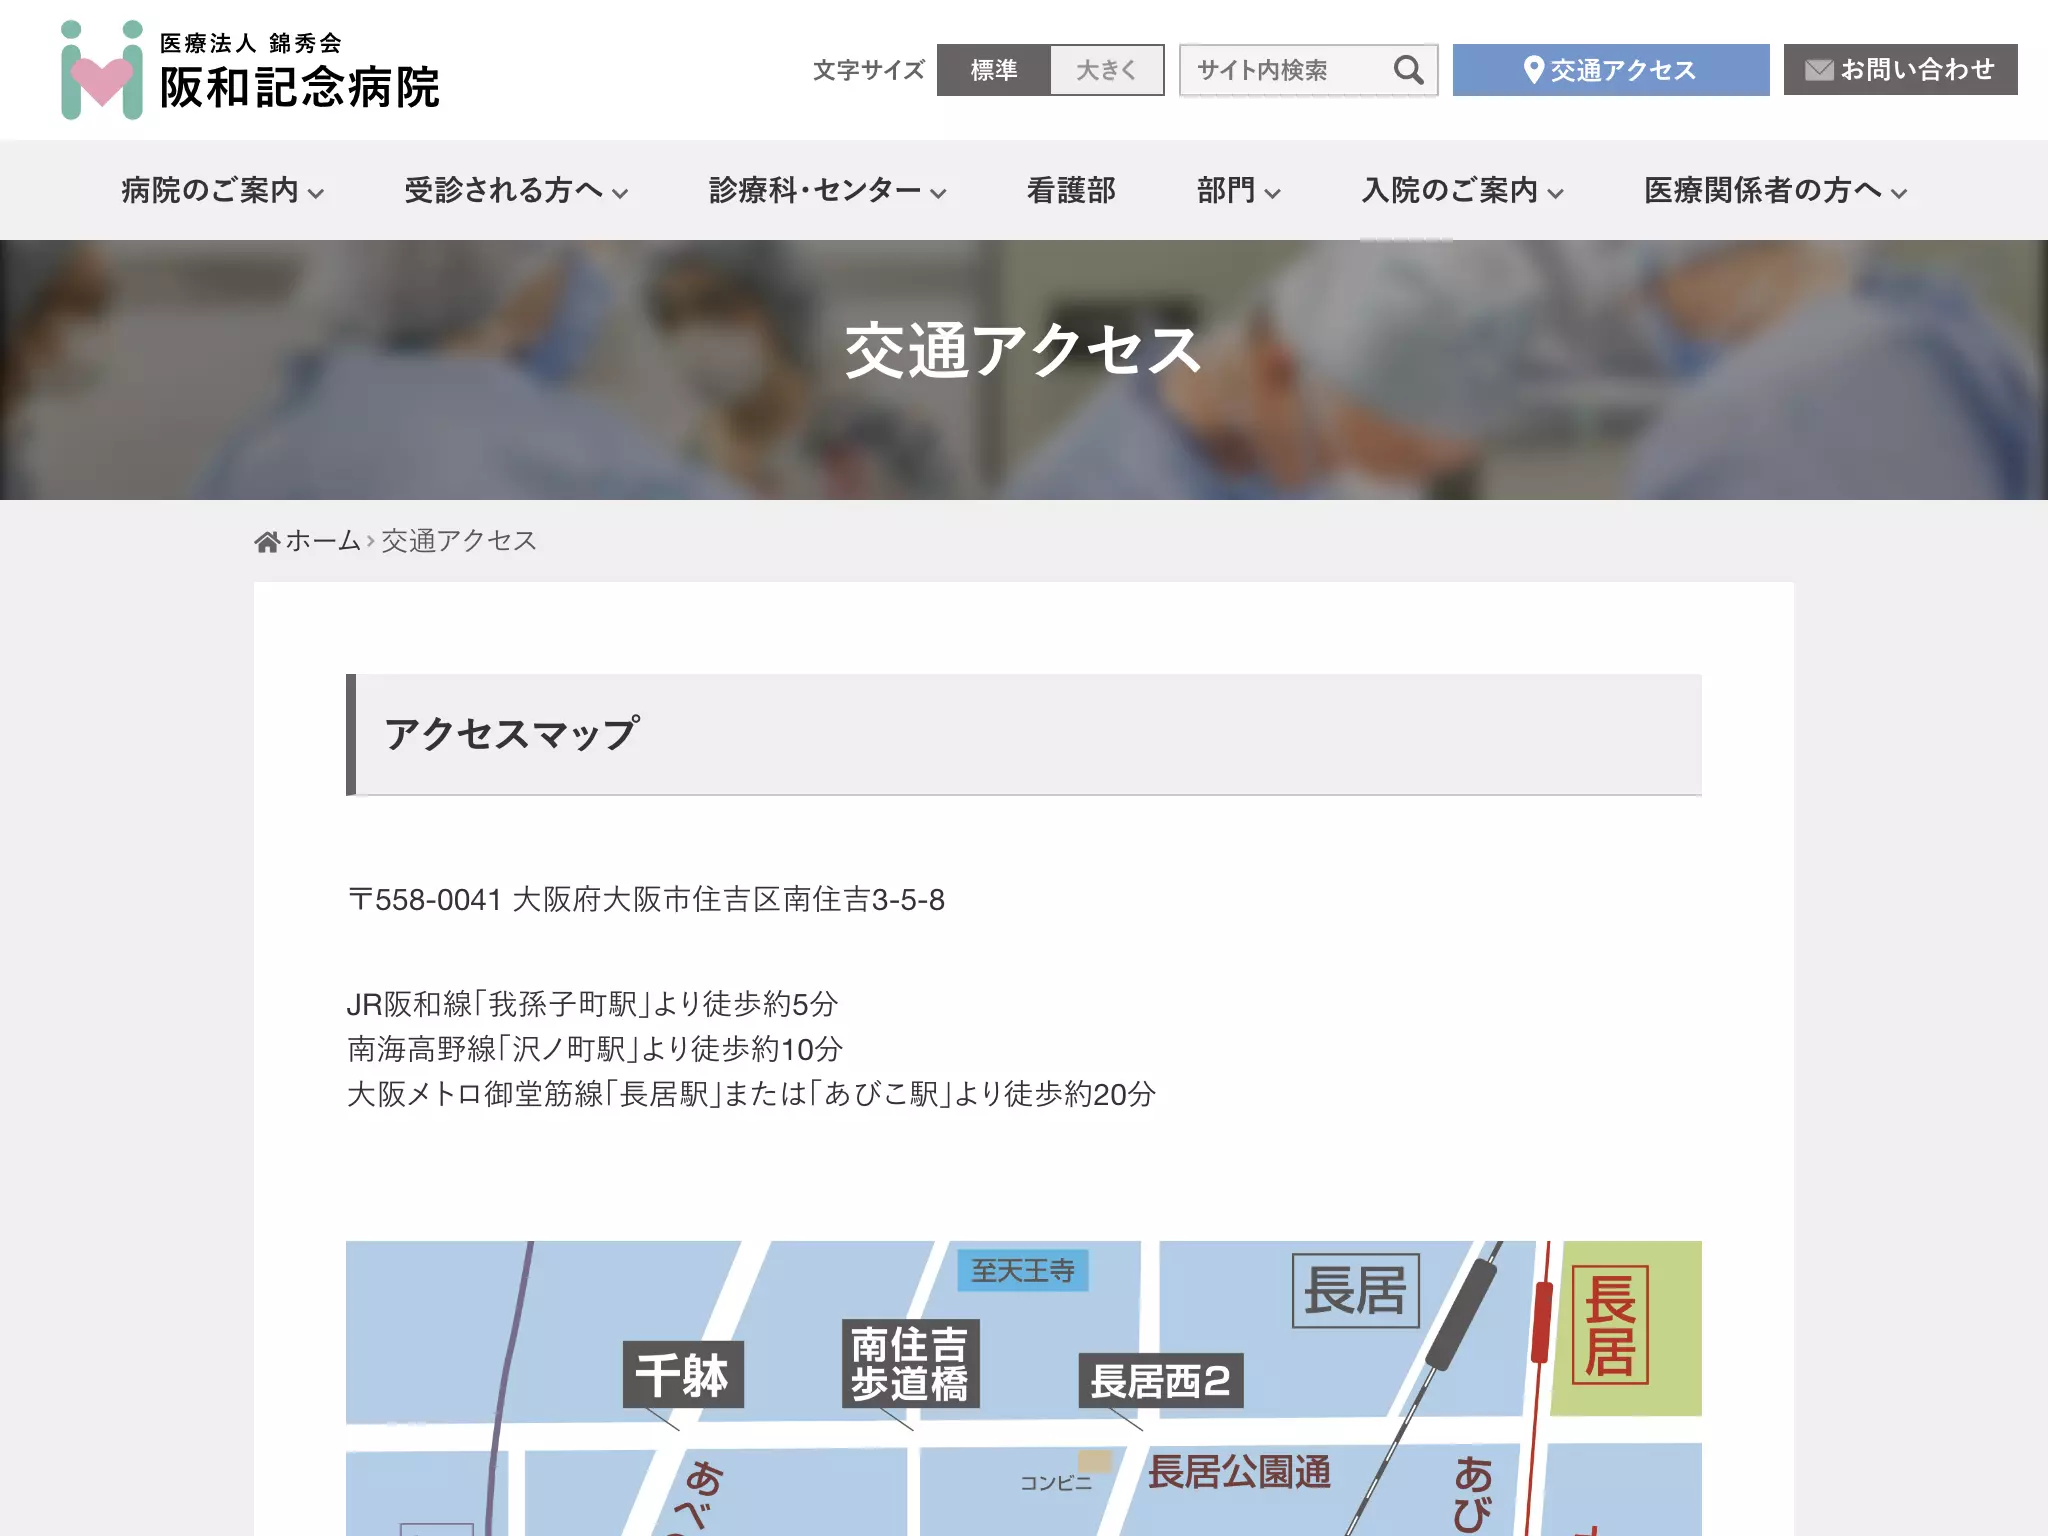Image resolution: width=2048 pixels, height=1536 pixels.
Task: Open the 部門 menu item
Action: tap(1226, 190)
